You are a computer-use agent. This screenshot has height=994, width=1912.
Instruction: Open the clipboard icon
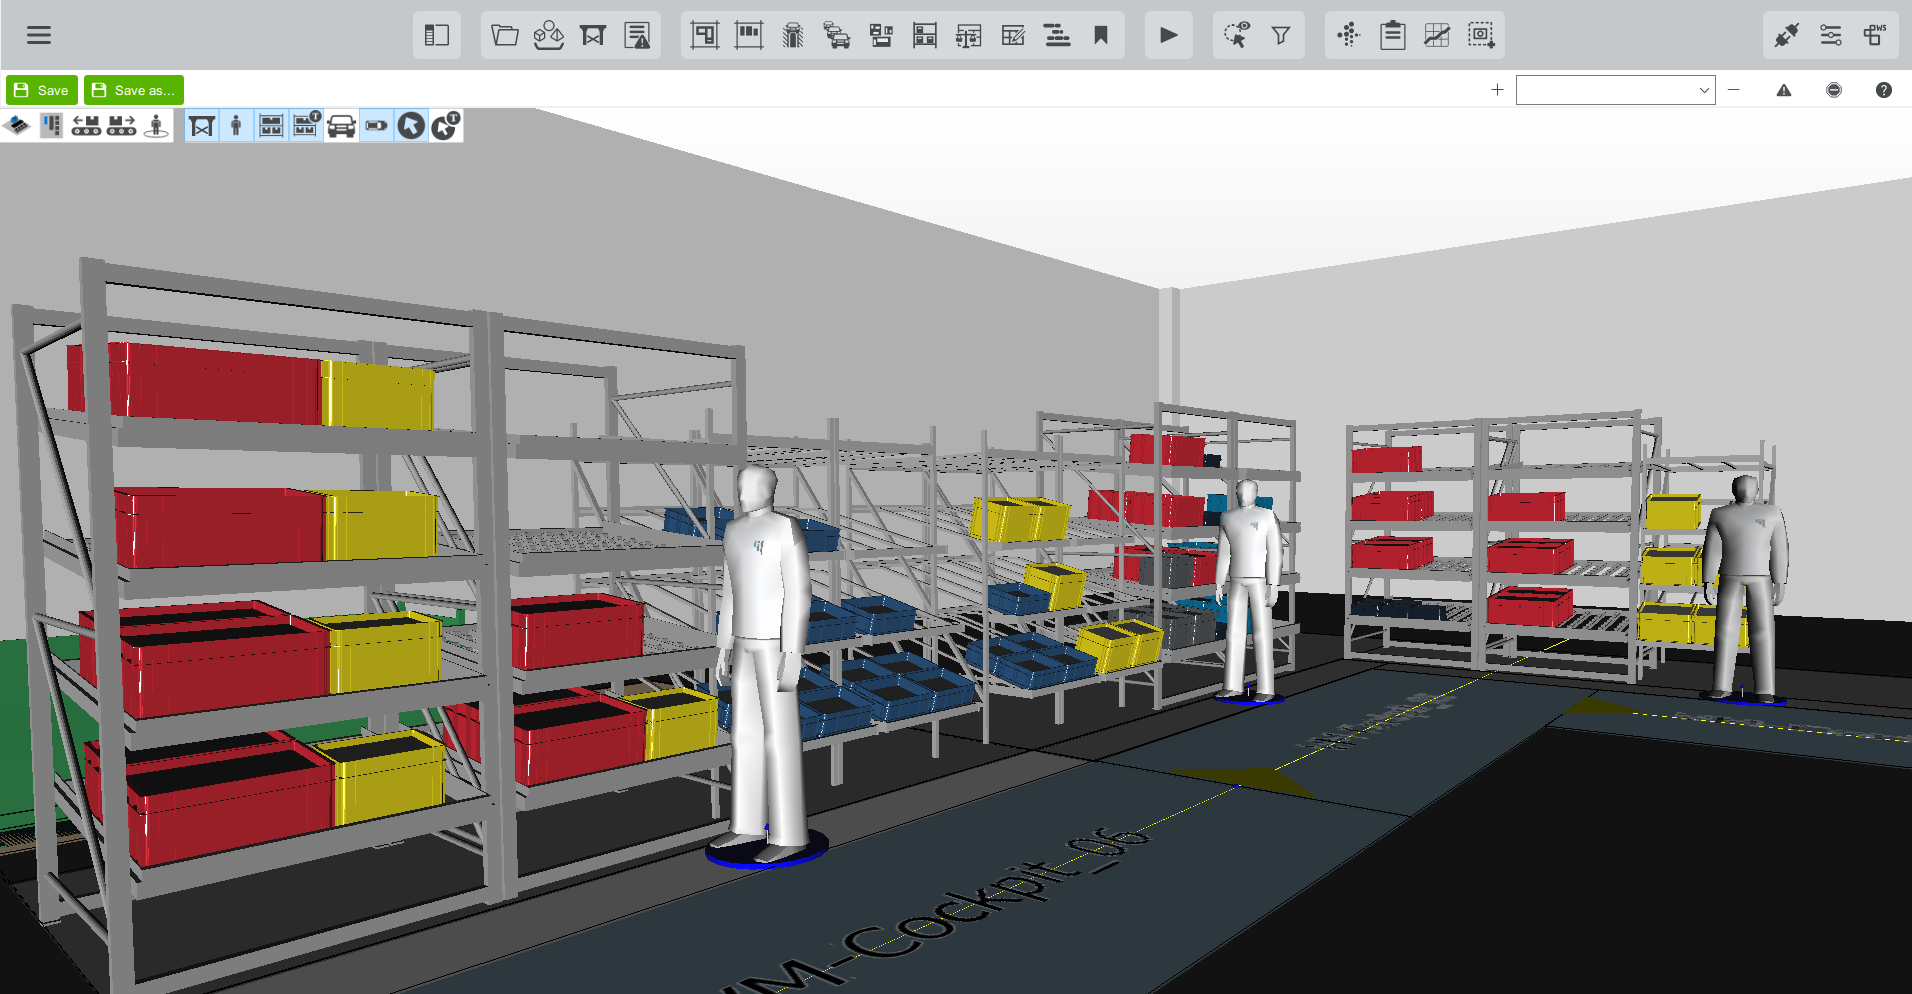[1393, 35]
